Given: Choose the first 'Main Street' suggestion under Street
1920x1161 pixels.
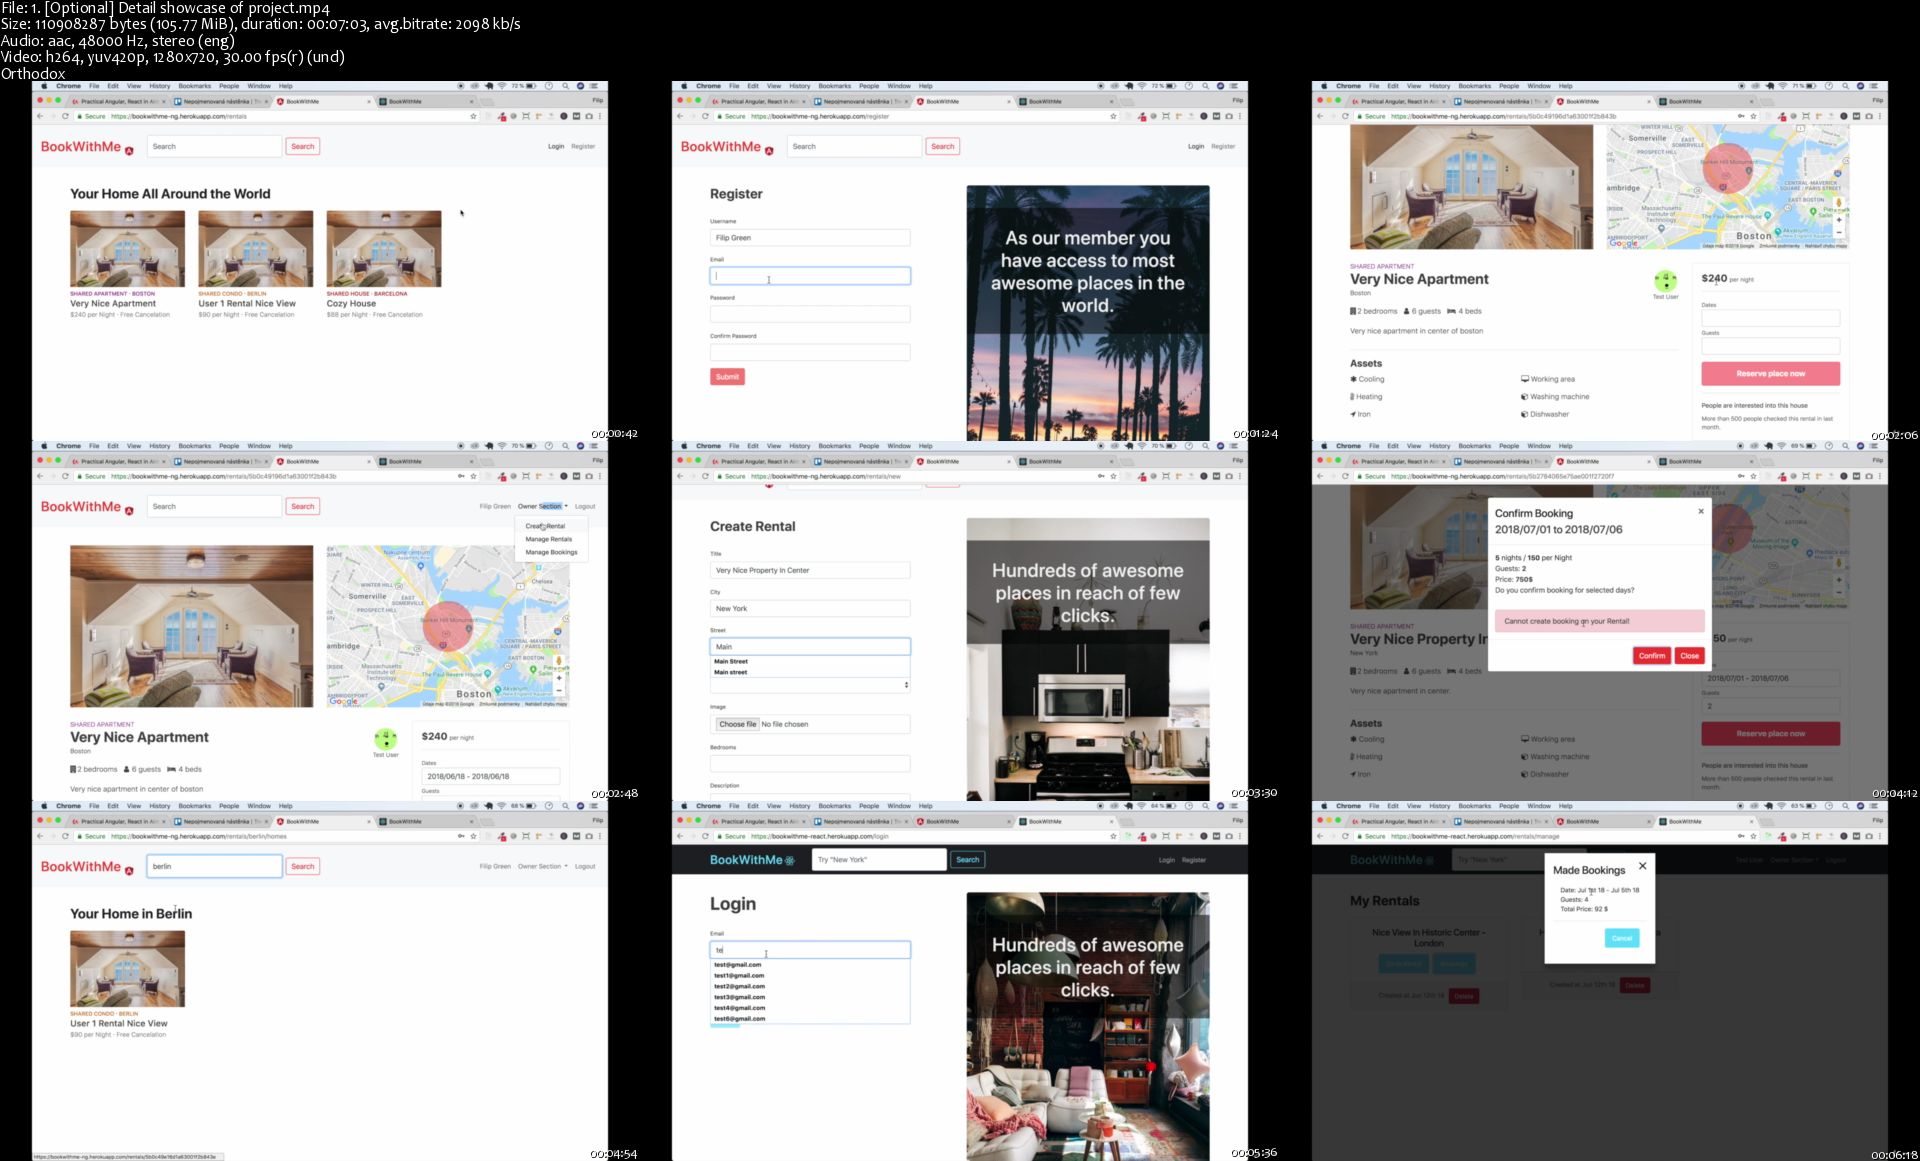Looking at the screenshot, I should tap(731, 661).
